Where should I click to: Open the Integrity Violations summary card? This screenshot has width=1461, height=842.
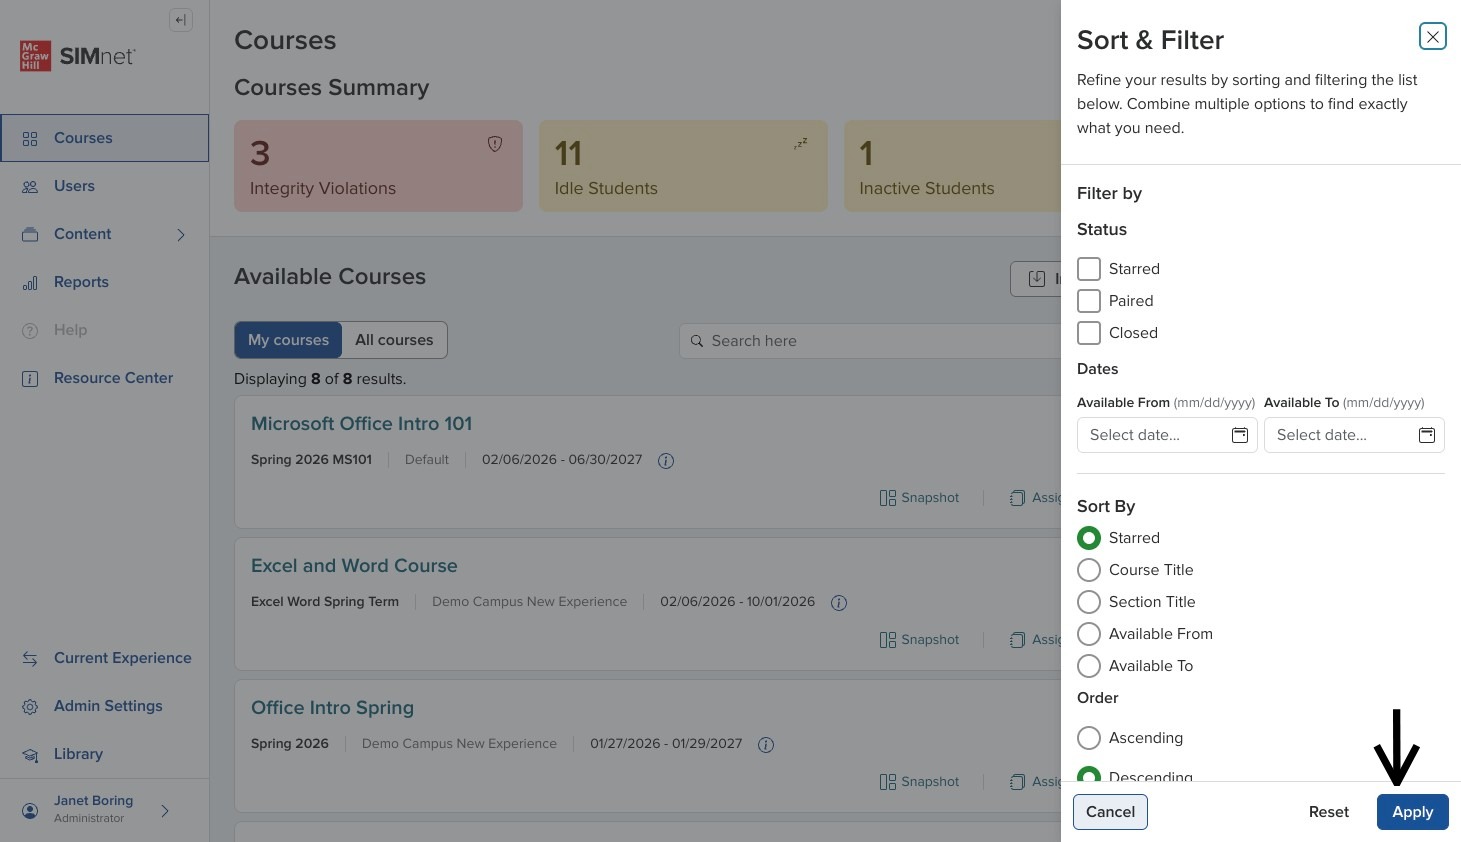[378, 166]
